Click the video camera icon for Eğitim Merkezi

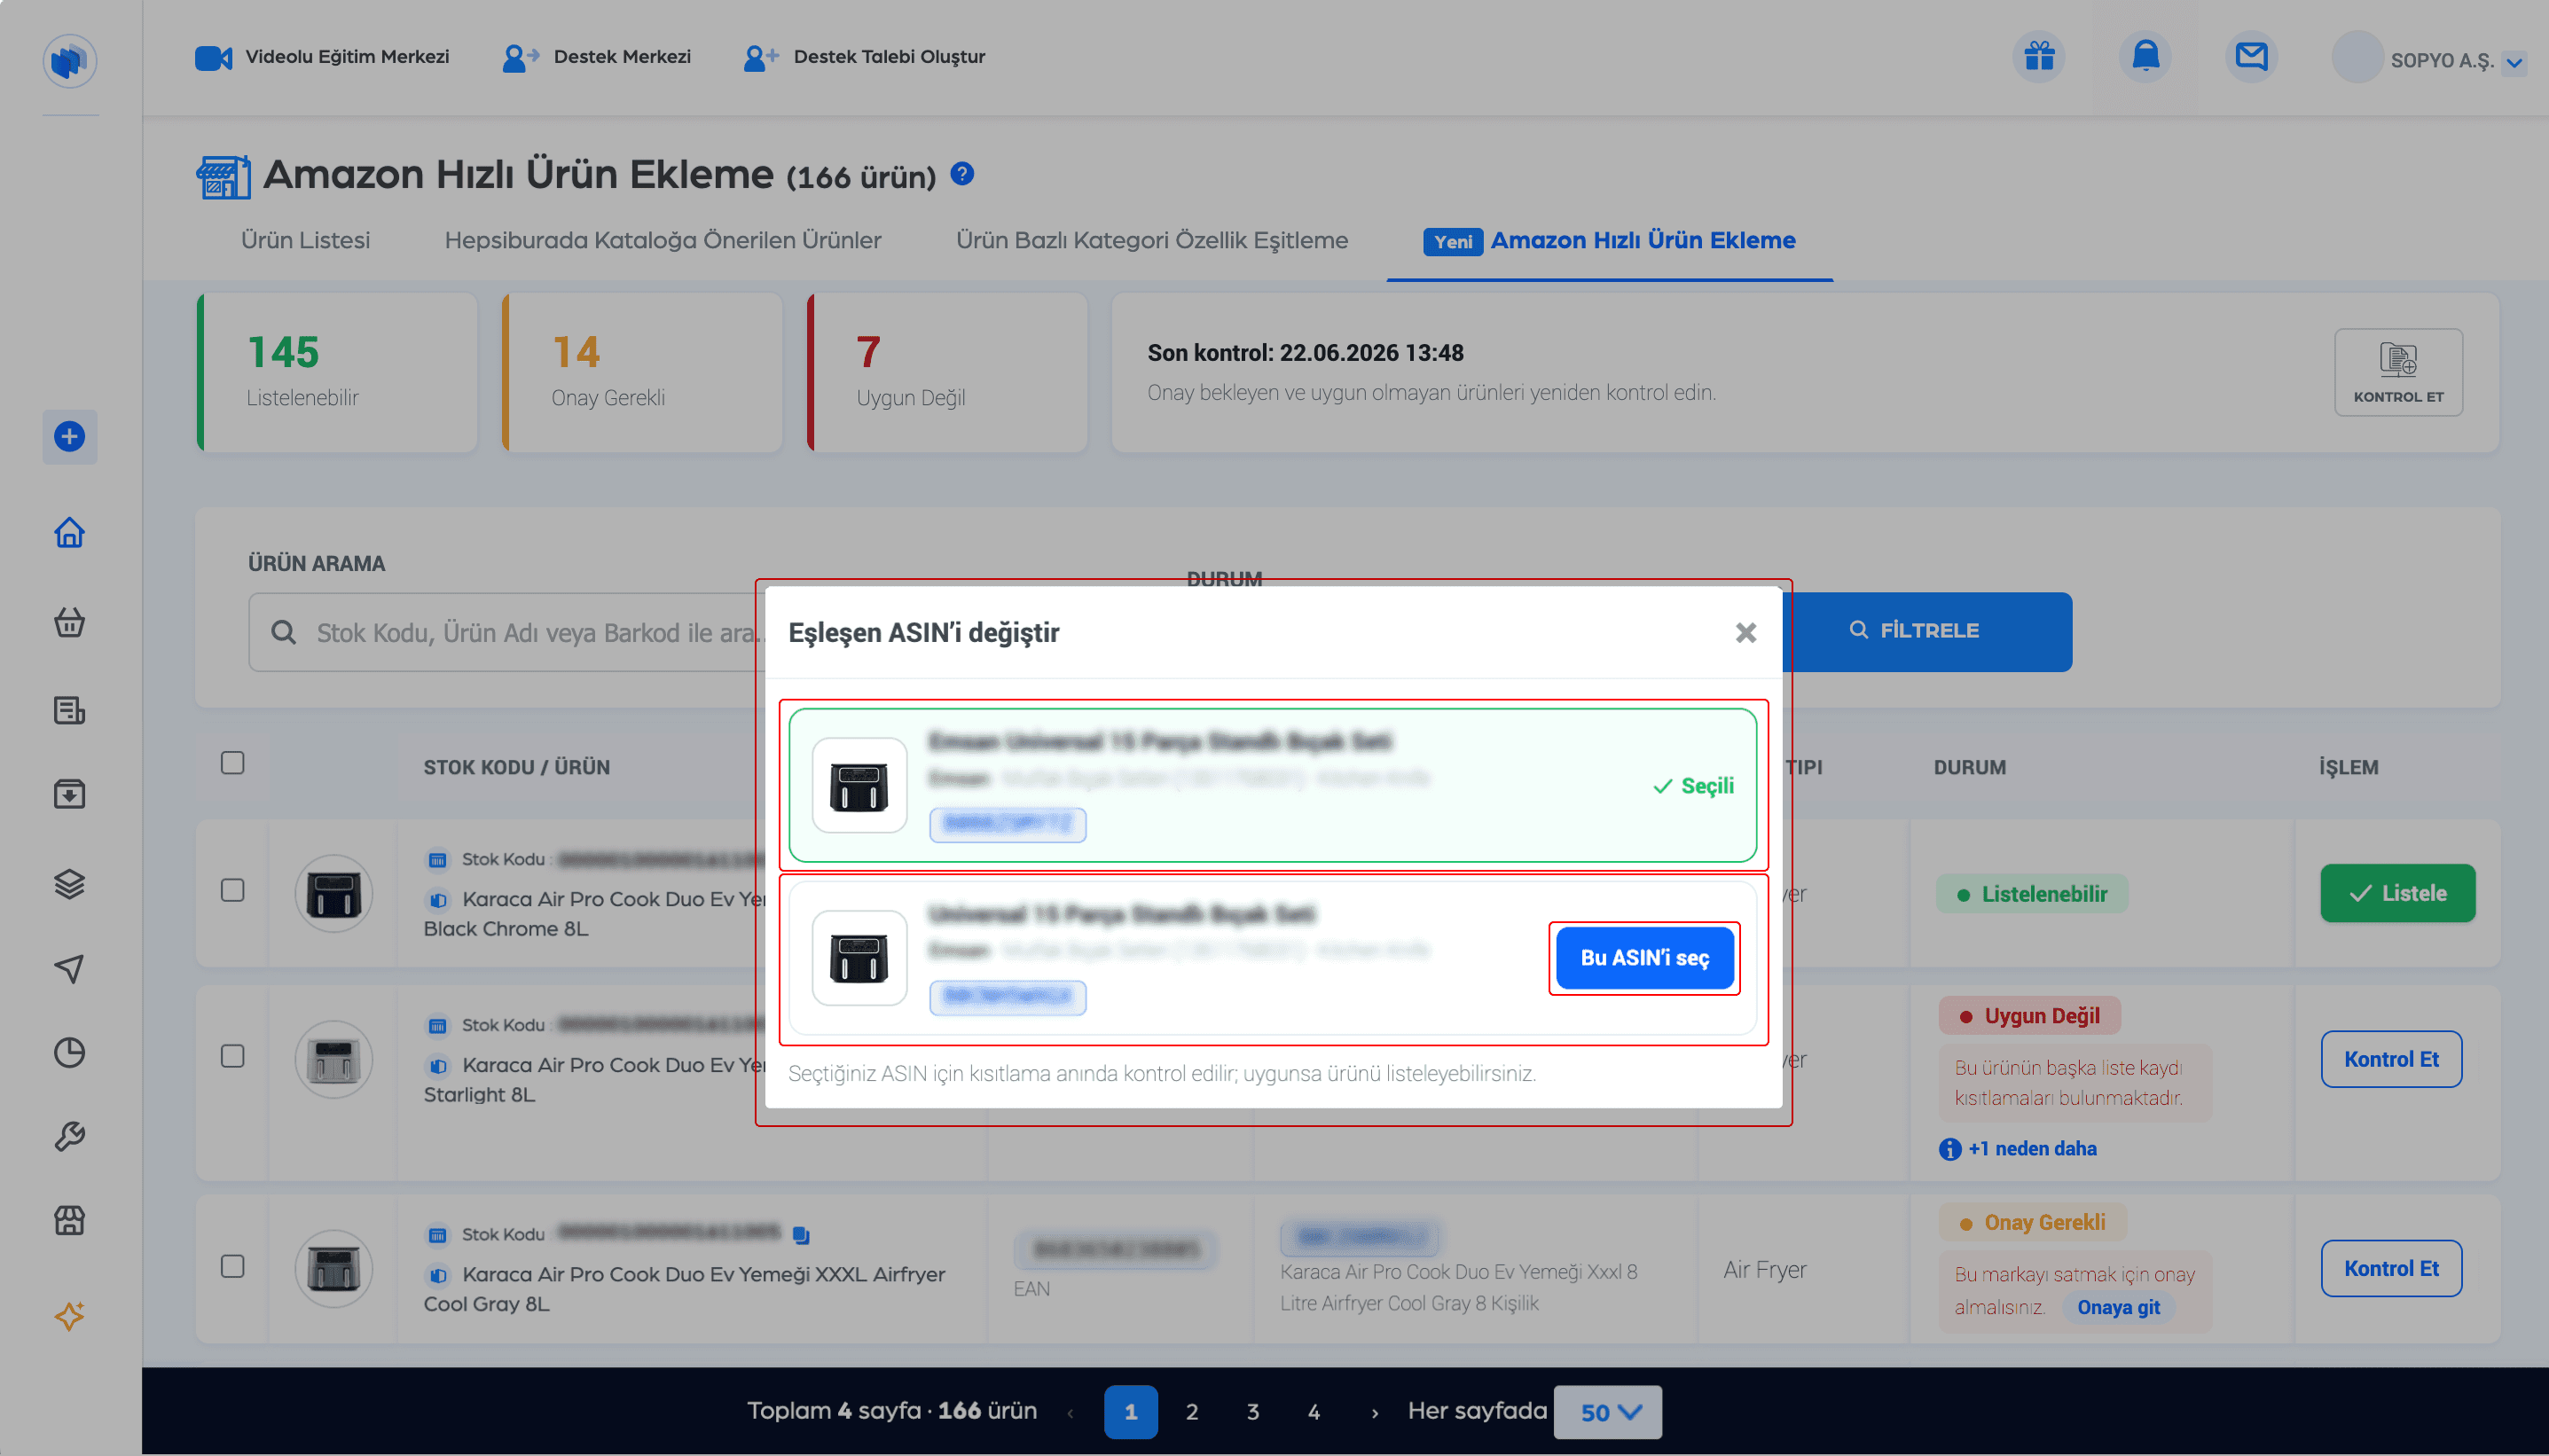point(213,58)
